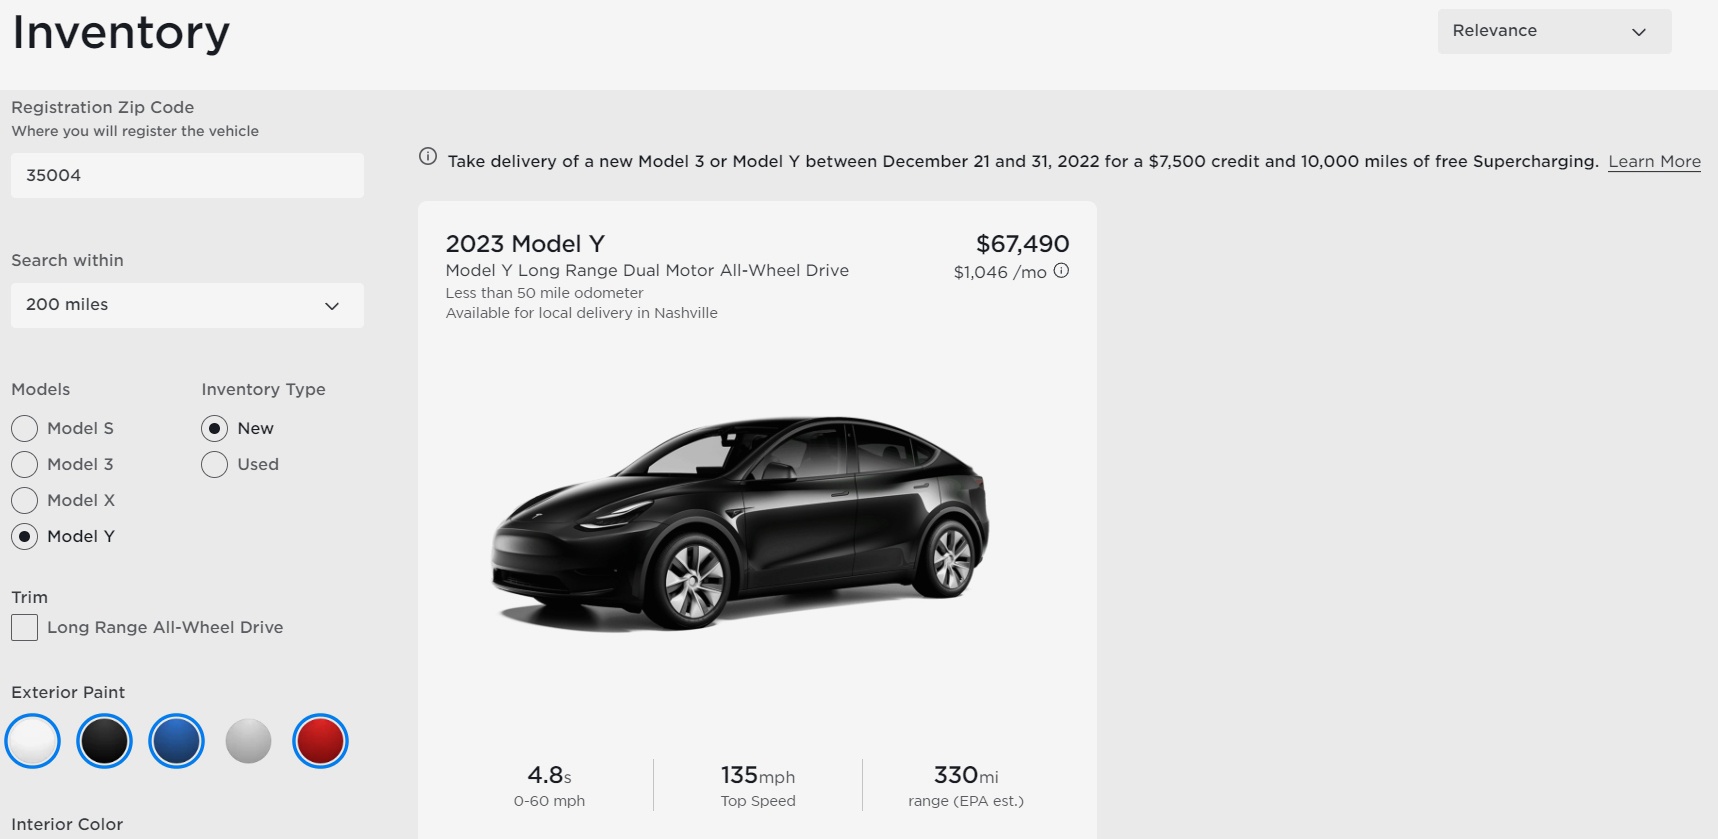Switch inventory type to Used
Screen dimensions: 1718x839
tap(214, 464)
